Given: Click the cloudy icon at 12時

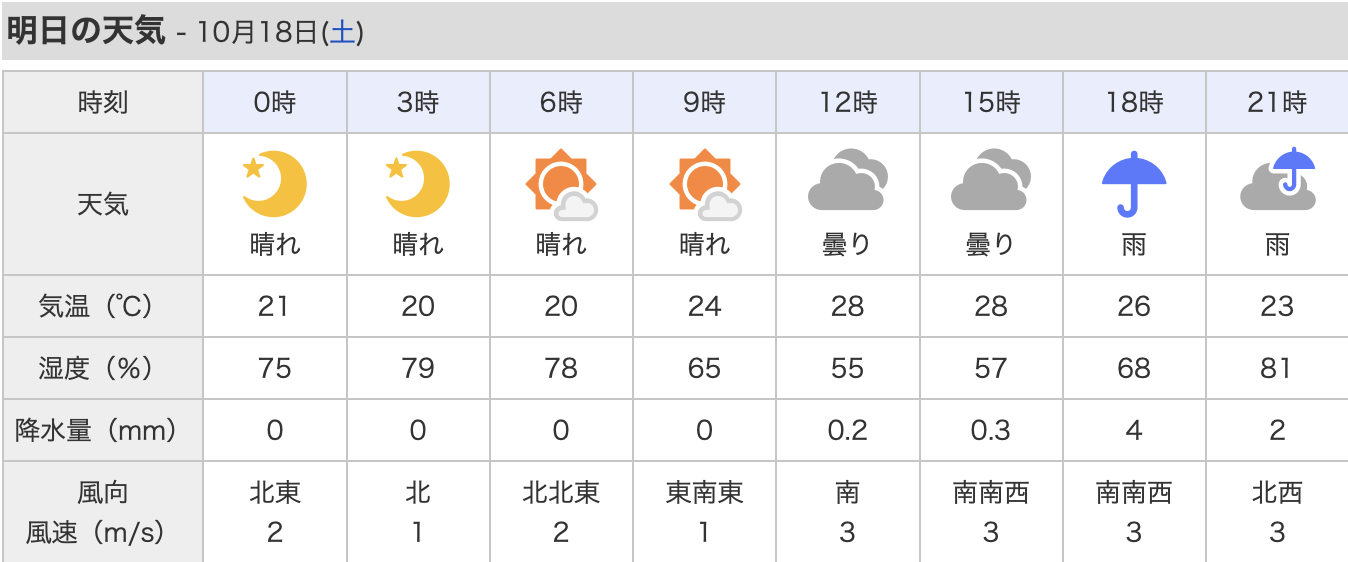Looking at the screenshot, I should pyautogui.click(x=847, y=180).
